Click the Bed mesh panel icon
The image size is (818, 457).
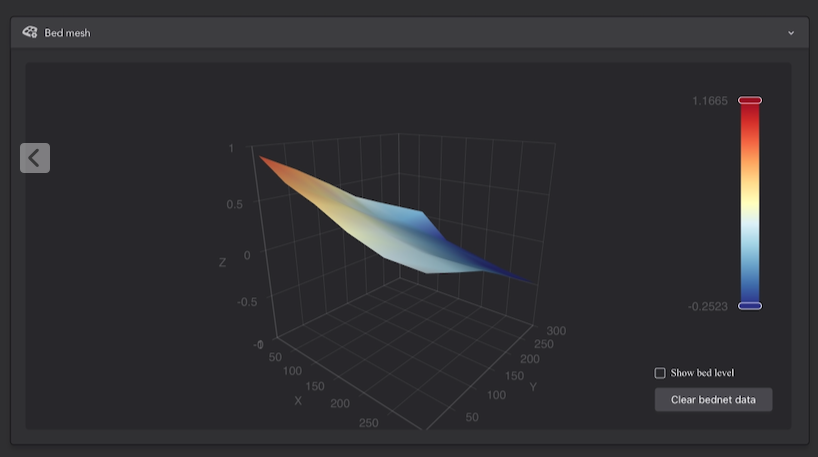30,32
